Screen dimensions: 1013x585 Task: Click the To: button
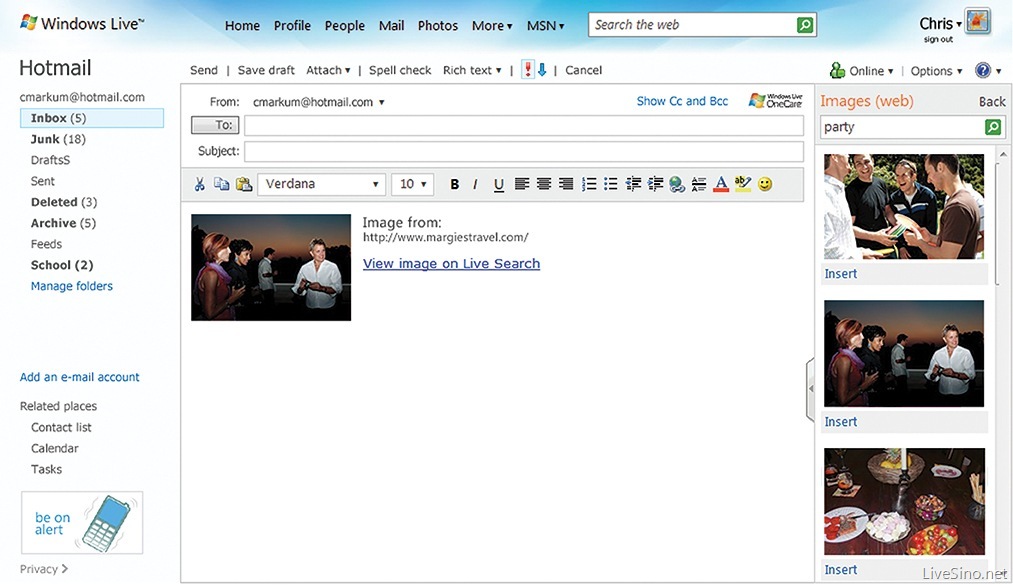(215, 125)
